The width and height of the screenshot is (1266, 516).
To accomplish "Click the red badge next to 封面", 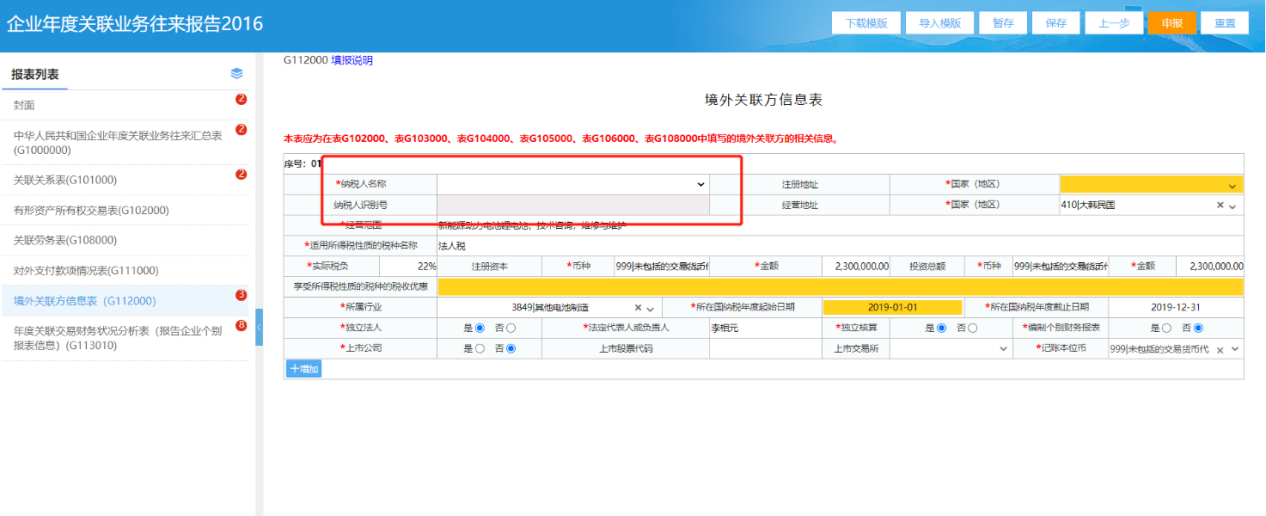I will click(x=241, y=99).
